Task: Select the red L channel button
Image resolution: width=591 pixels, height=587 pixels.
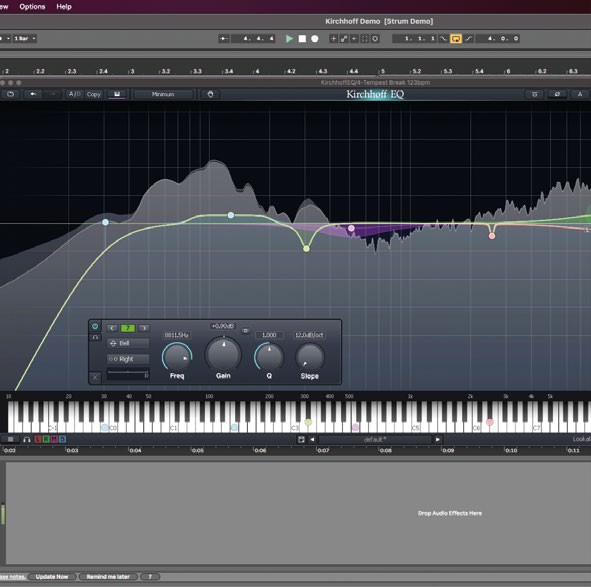Action: (x=38, y=439)
